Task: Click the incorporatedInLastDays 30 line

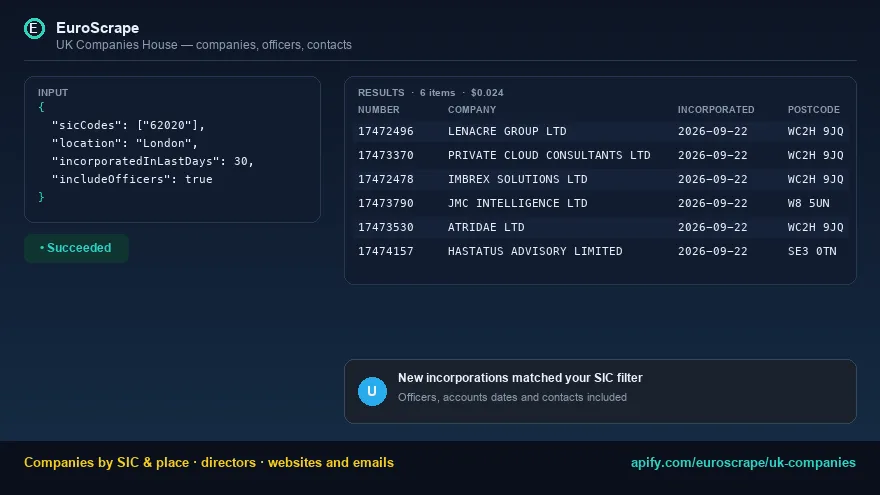Action: click(153, 161)
